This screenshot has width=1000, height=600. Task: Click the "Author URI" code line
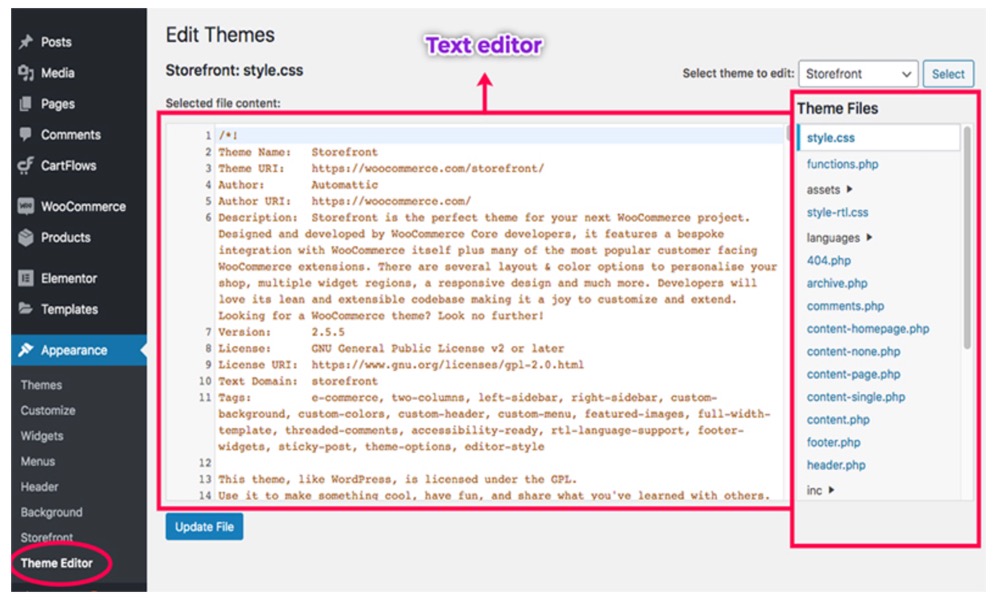(x=344, y=201)
